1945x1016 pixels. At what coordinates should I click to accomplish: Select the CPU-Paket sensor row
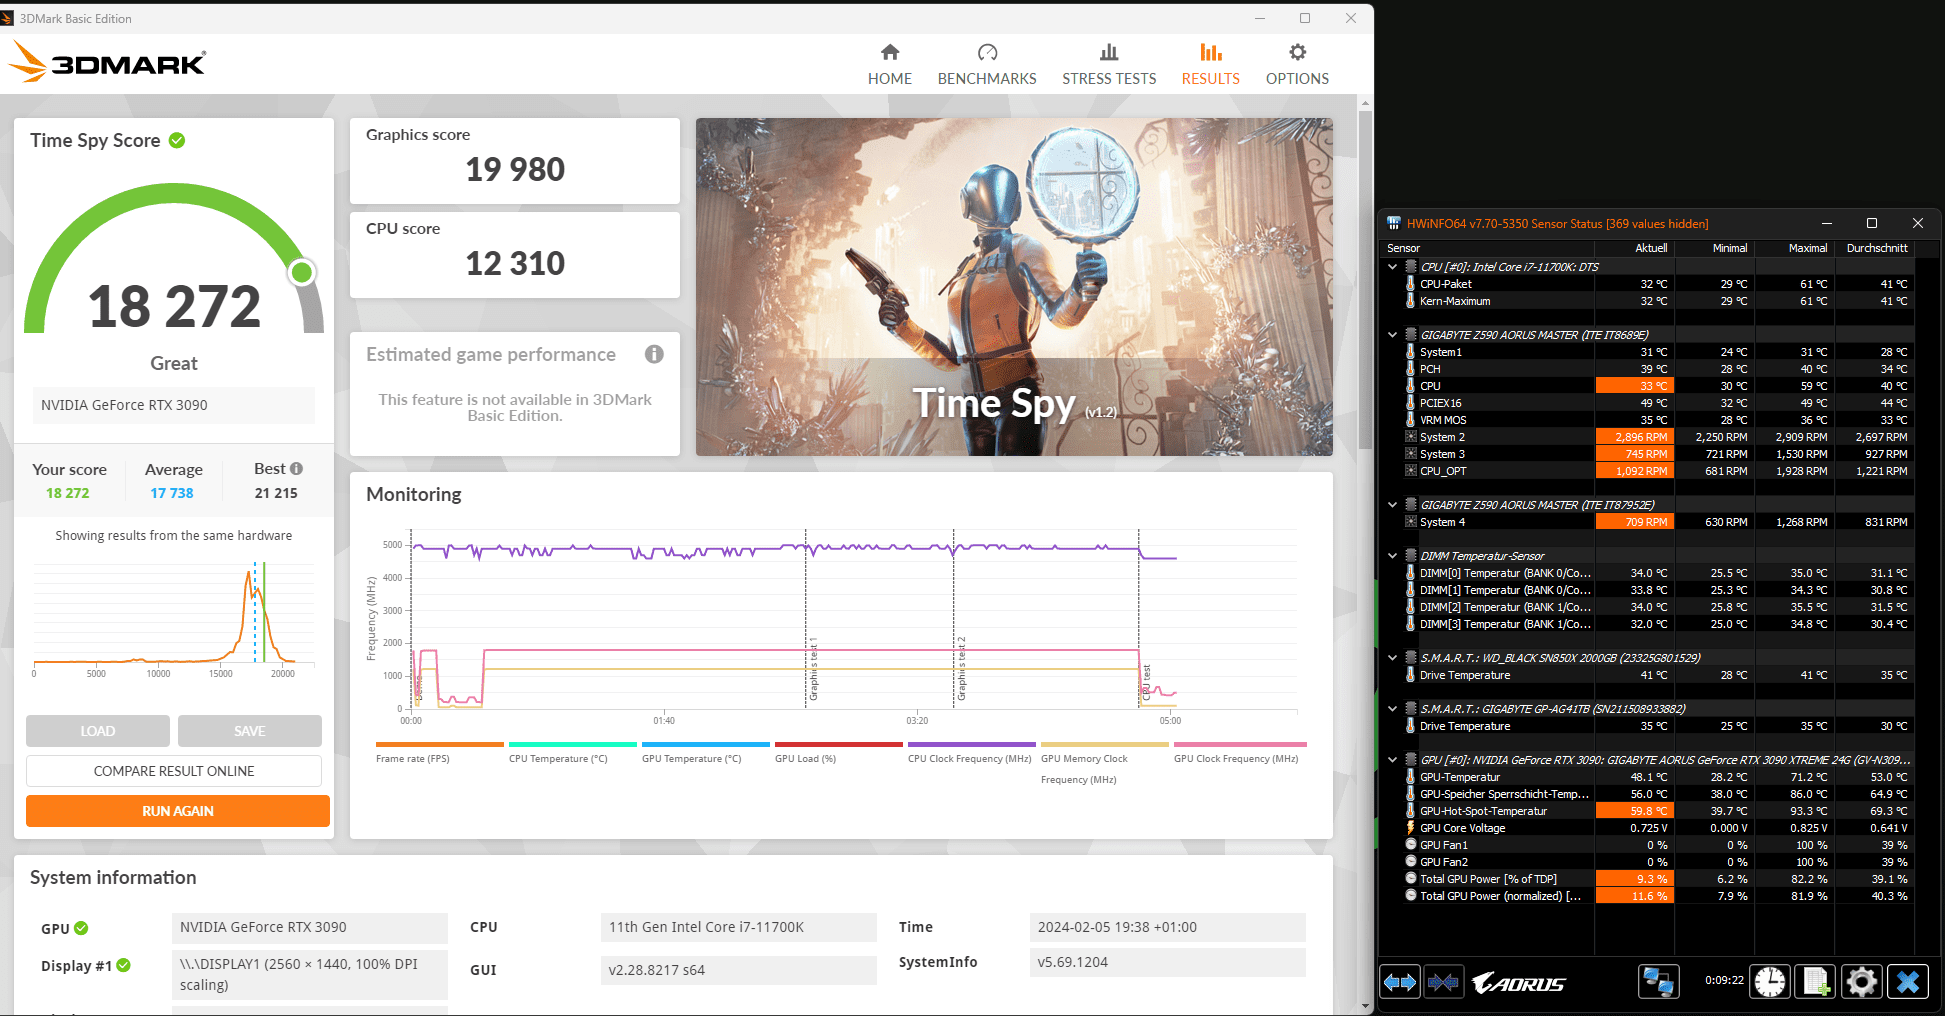(1648, 284)
